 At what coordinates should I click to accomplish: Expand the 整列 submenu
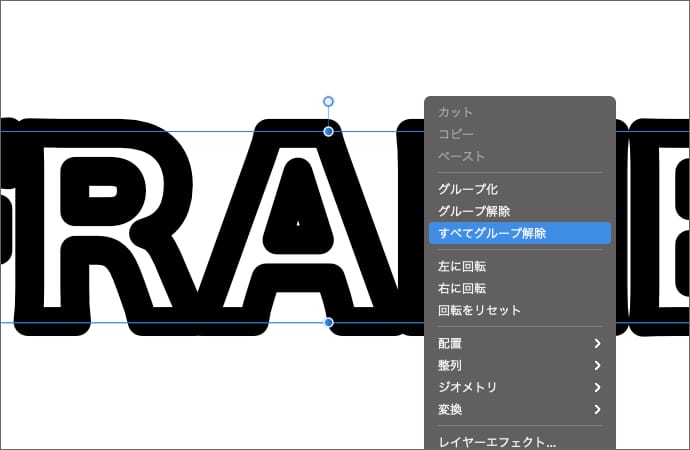click(x=519, y=365)
